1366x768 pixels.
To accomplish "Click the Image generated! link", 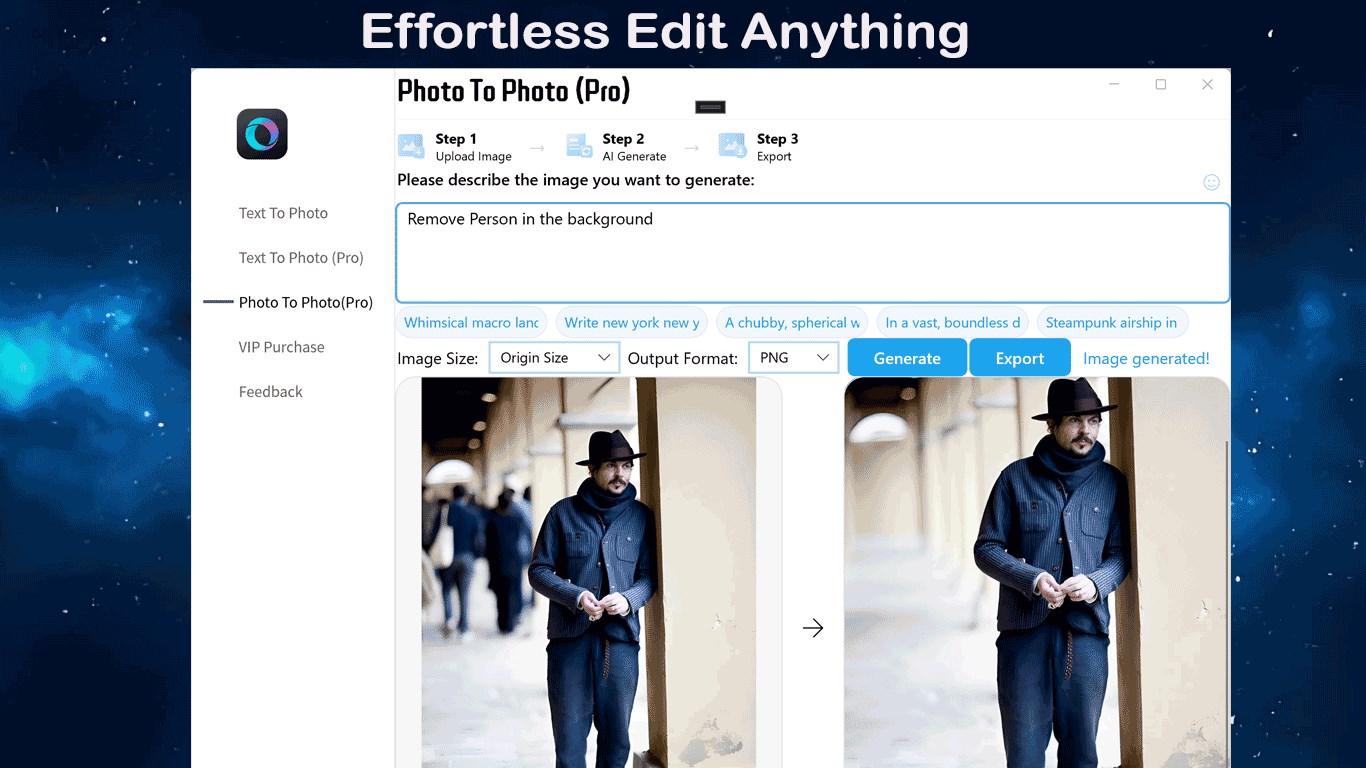I will tap(1146, 357).
